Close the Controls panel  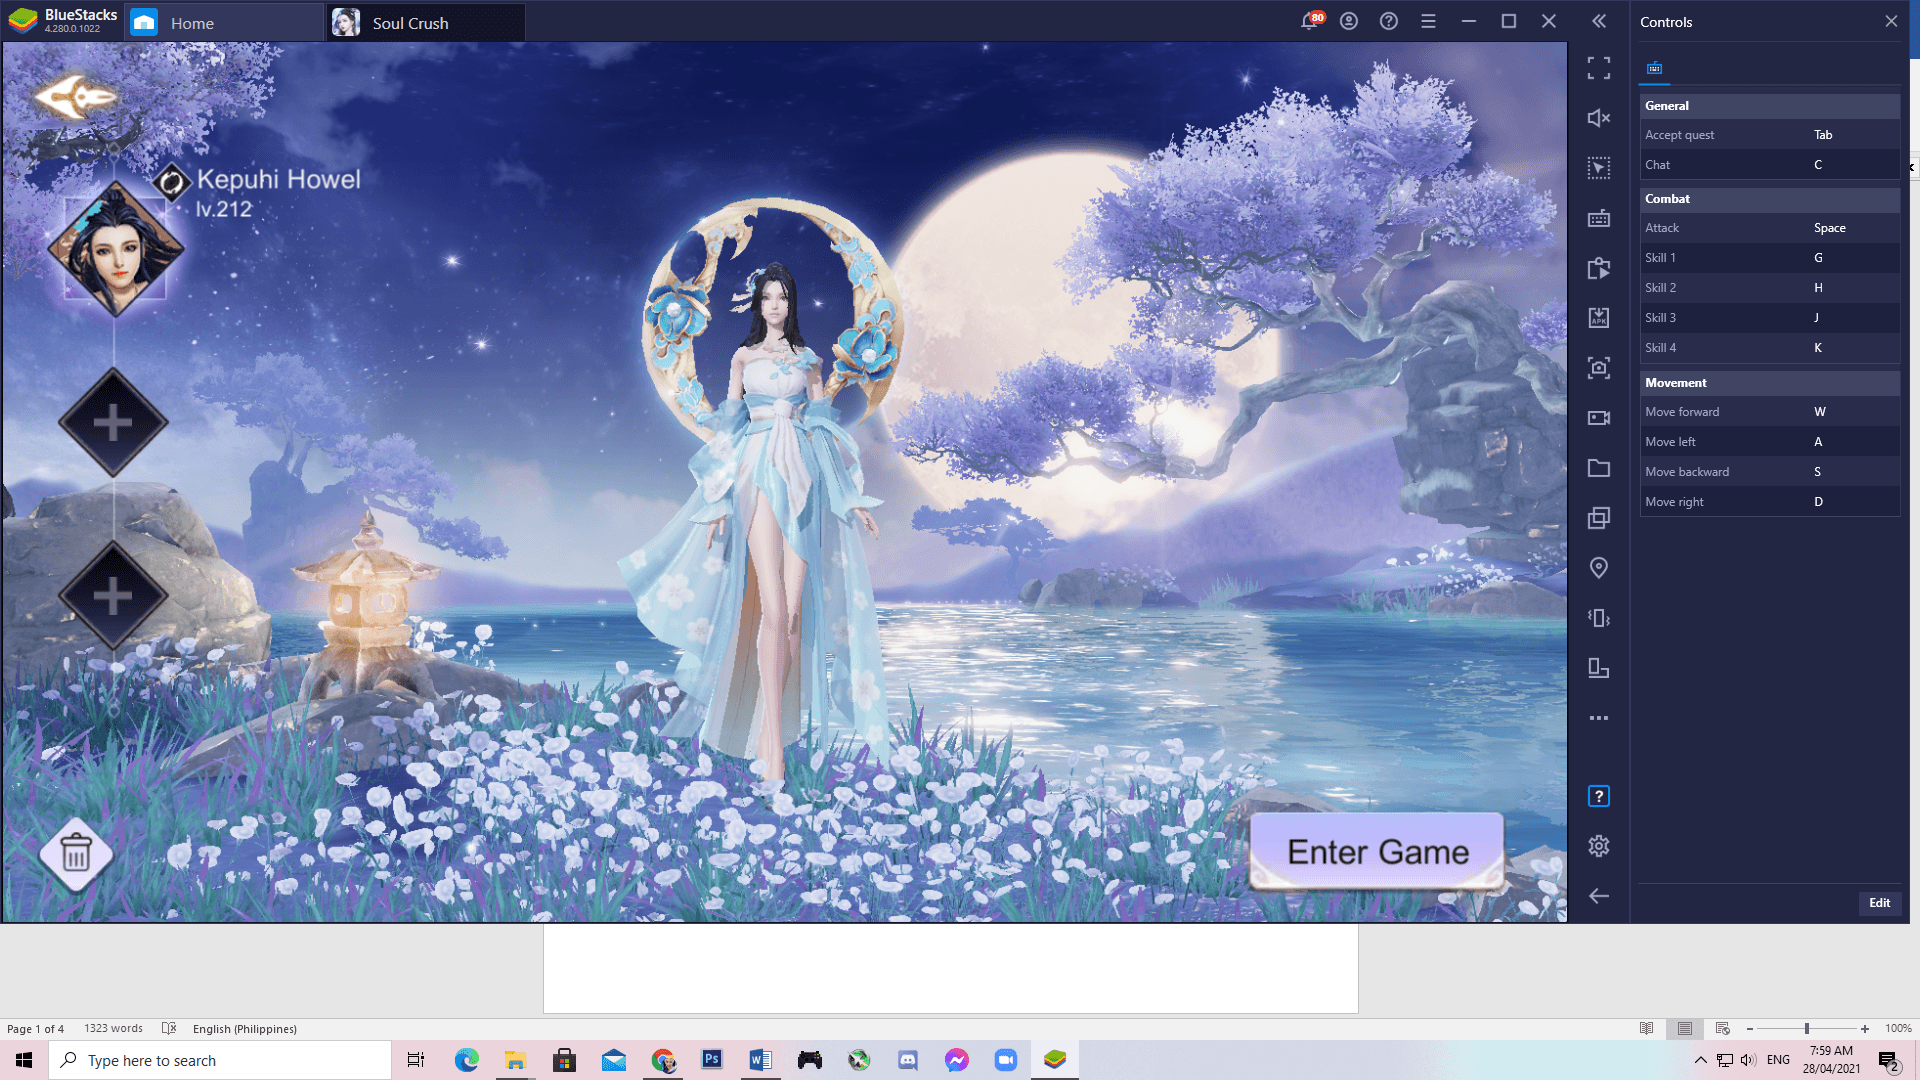pos(1891,21)
